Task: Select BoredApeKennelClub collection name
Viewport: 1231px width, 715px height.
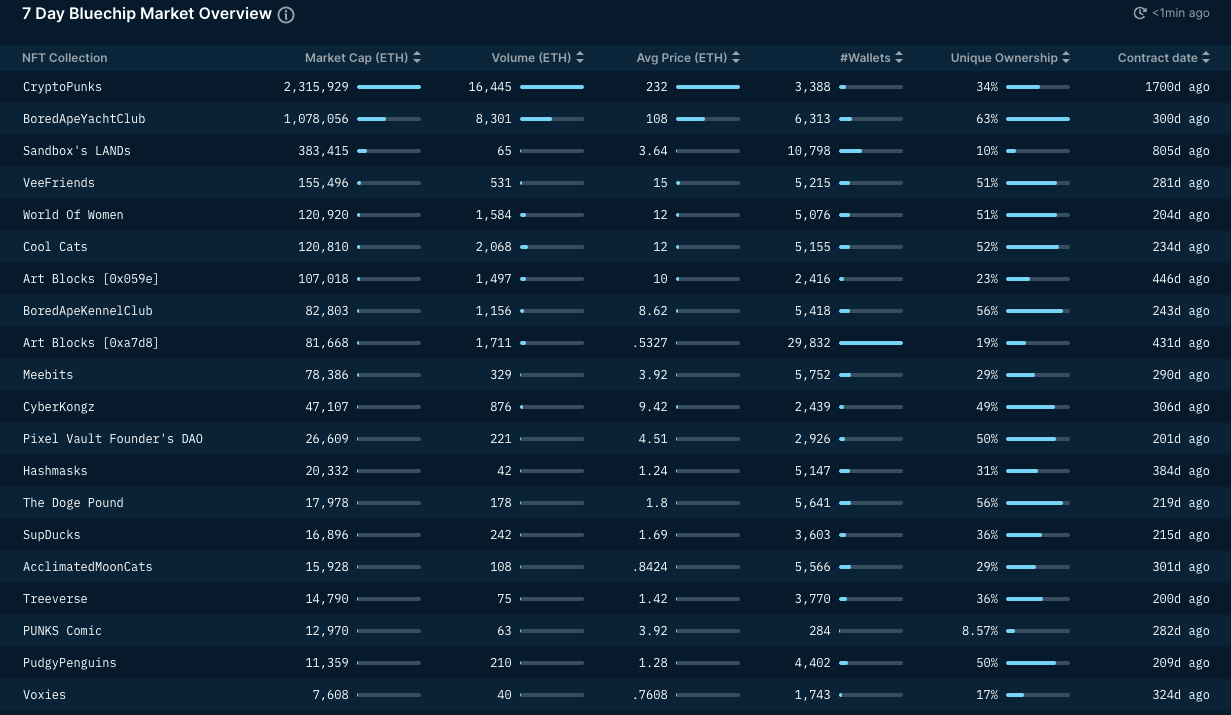Action: click(x=88, y=311)
